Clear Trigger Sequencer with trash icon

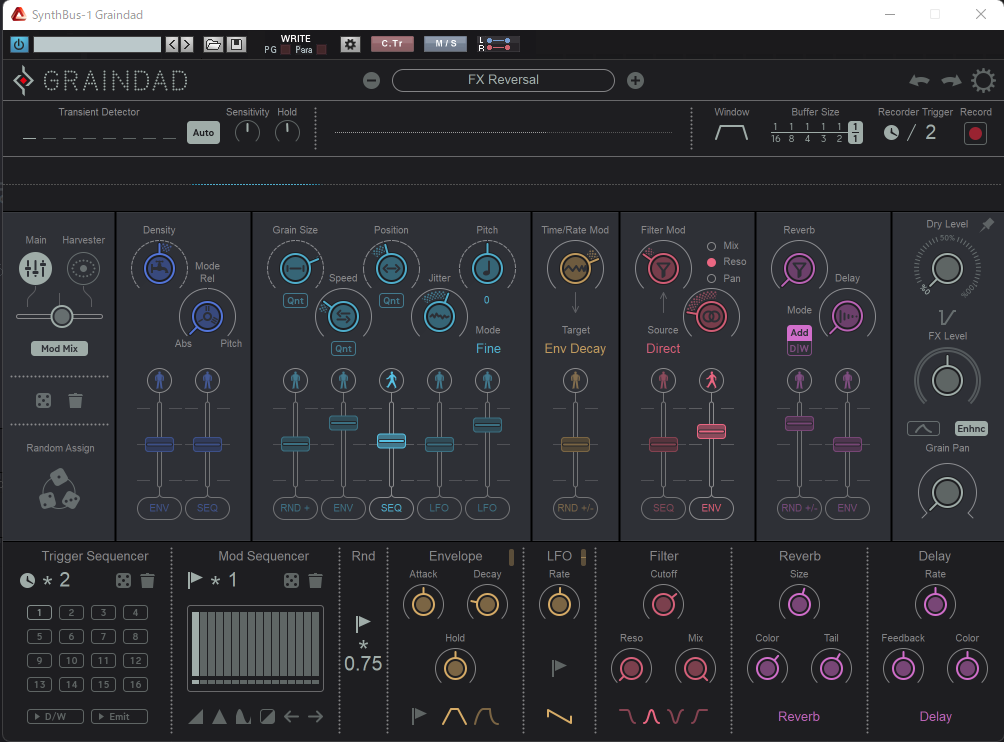coord(147,581)
